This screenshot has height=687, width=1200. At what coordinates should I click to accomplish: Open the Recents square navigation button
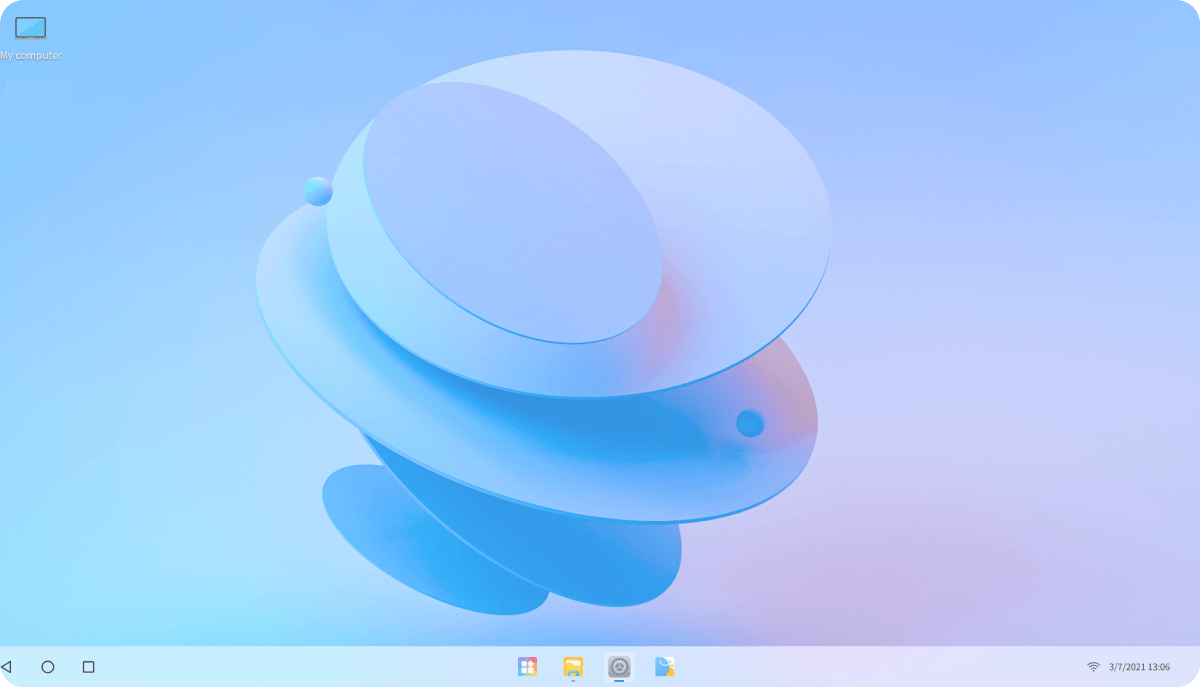88,666
